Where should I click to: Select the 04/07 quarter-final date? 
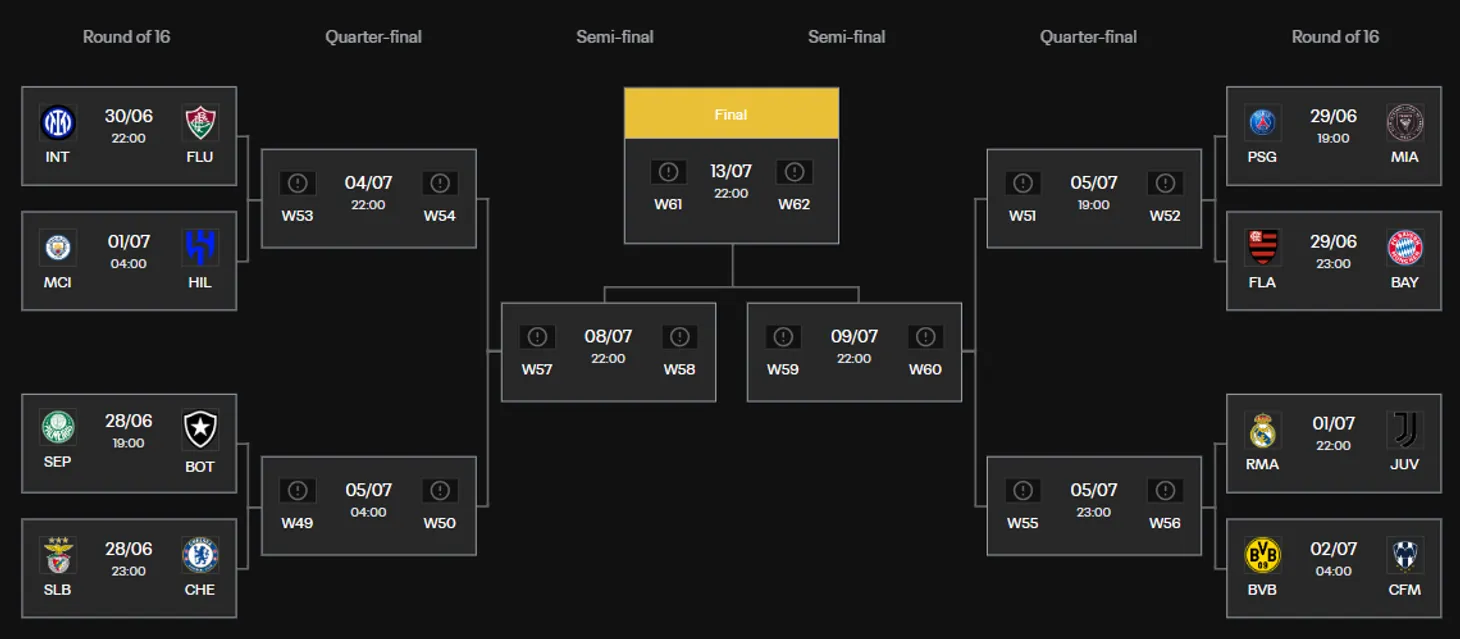[x=368, y=183]
